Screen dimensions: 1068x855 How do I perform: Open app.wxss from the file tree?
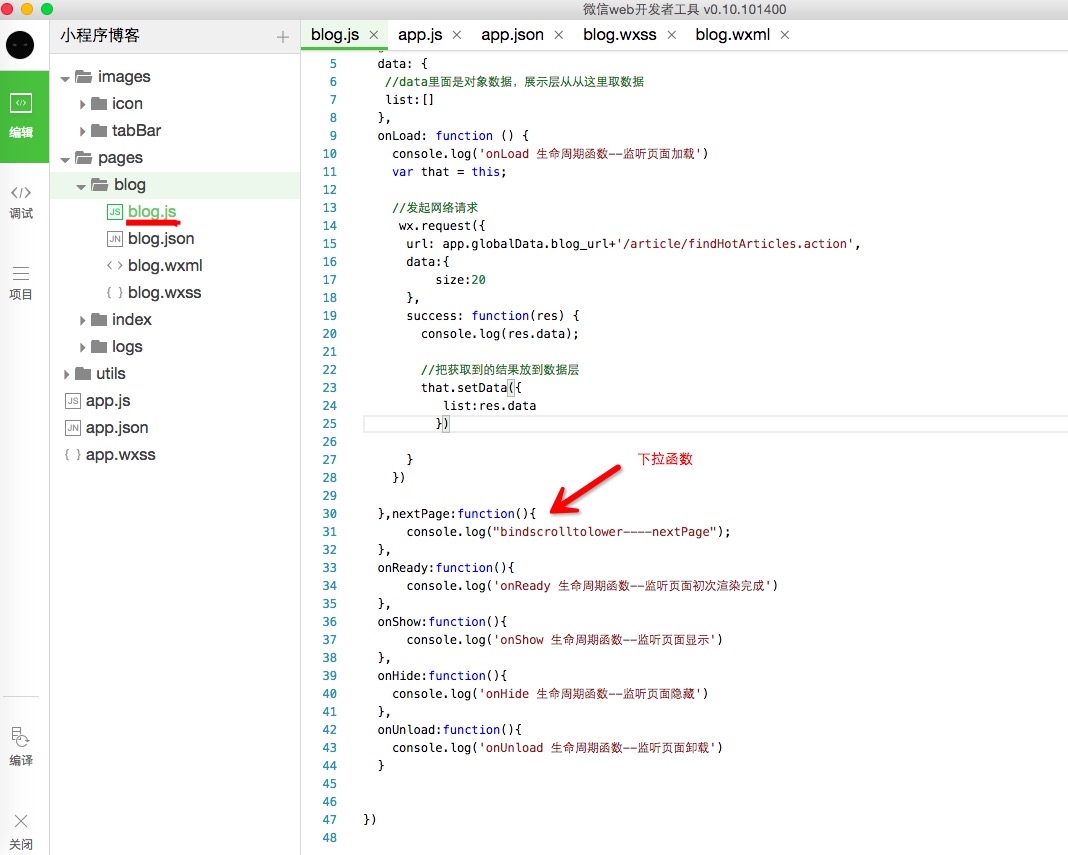click(x=120, y=455)
